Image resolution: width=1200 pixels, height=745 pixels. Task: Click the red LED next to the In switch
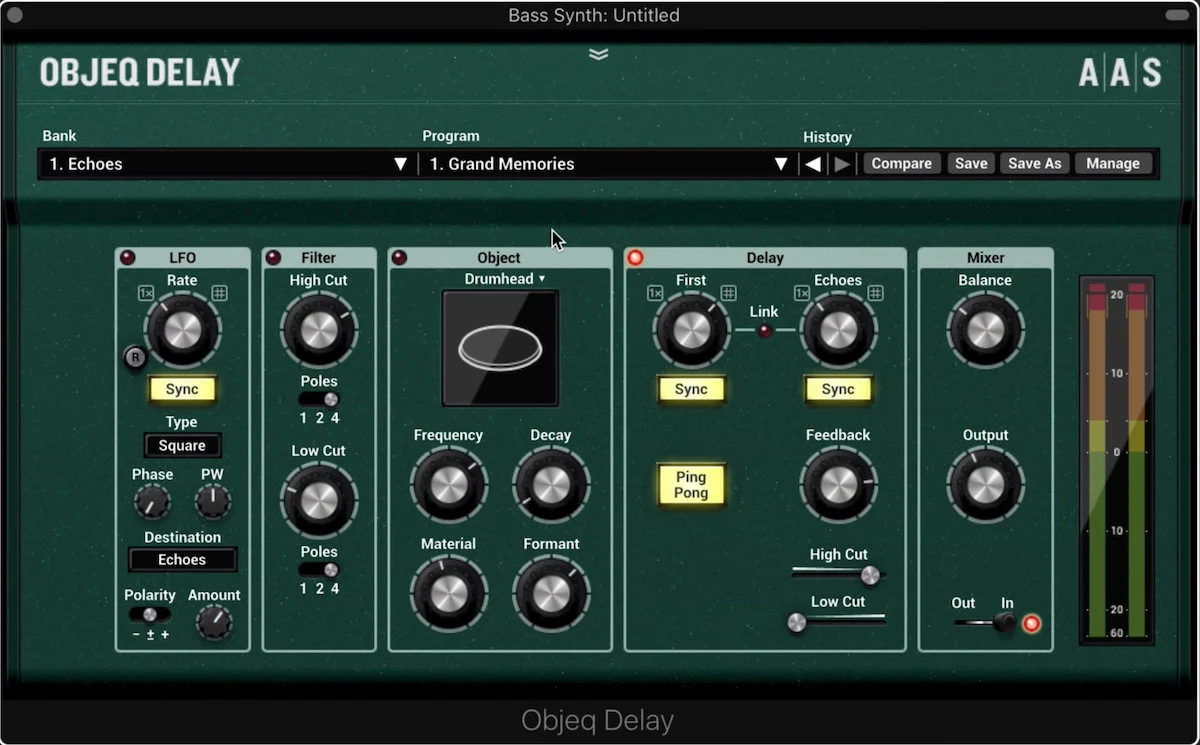click(x=1032, y=624)
